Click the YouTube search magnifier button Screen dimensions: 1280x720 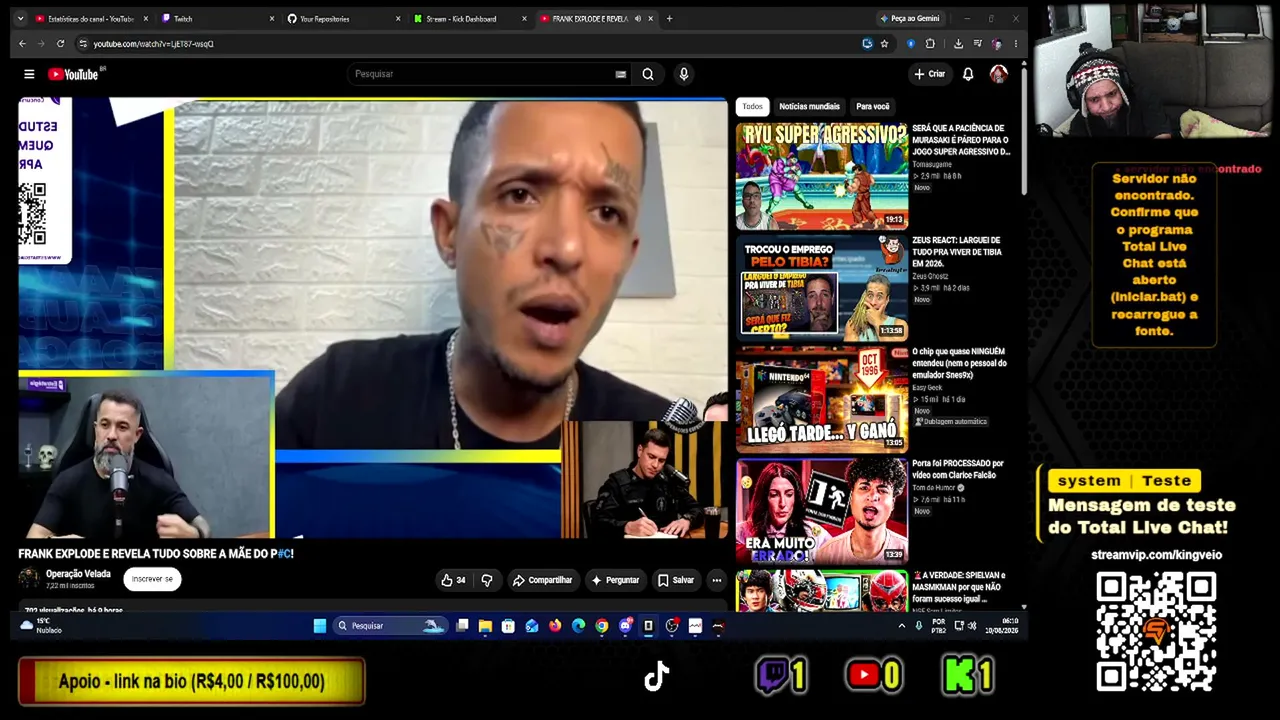tap(648, 74)
